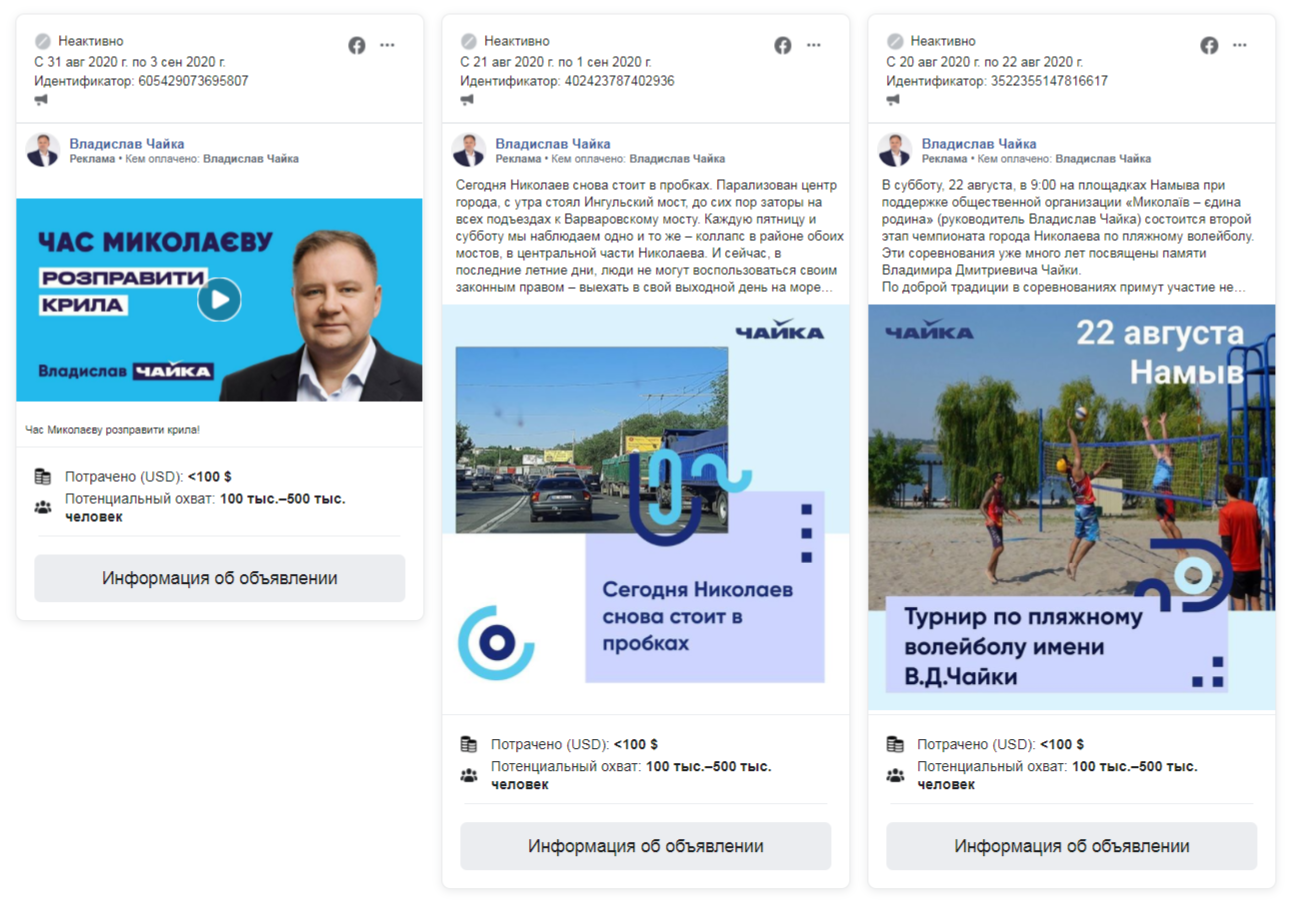
Task: Open Владислав Чайка page link in first ad
Action: click(x=127, y=144)
